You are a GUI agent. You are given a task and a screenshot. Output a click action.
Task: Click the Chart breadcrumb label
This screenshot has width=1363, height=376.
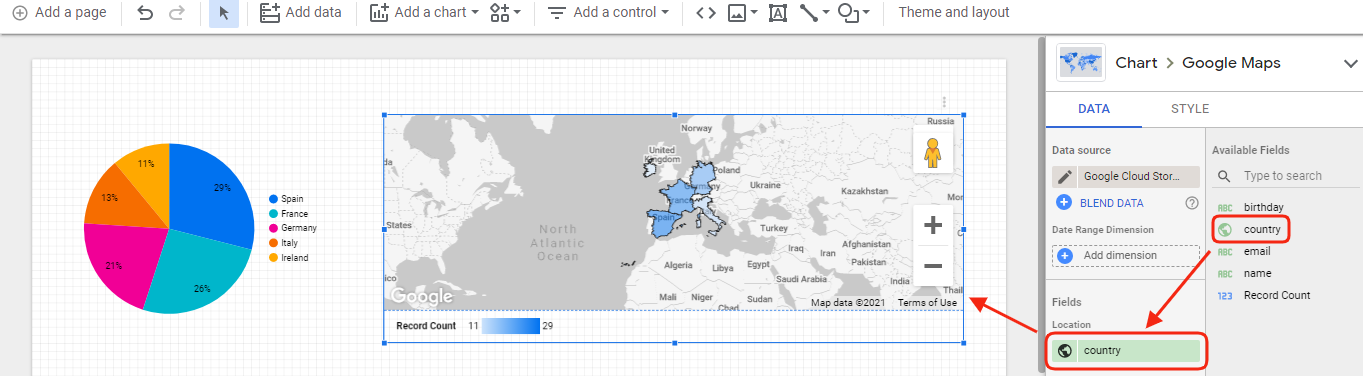click(x=1136, y=63)
